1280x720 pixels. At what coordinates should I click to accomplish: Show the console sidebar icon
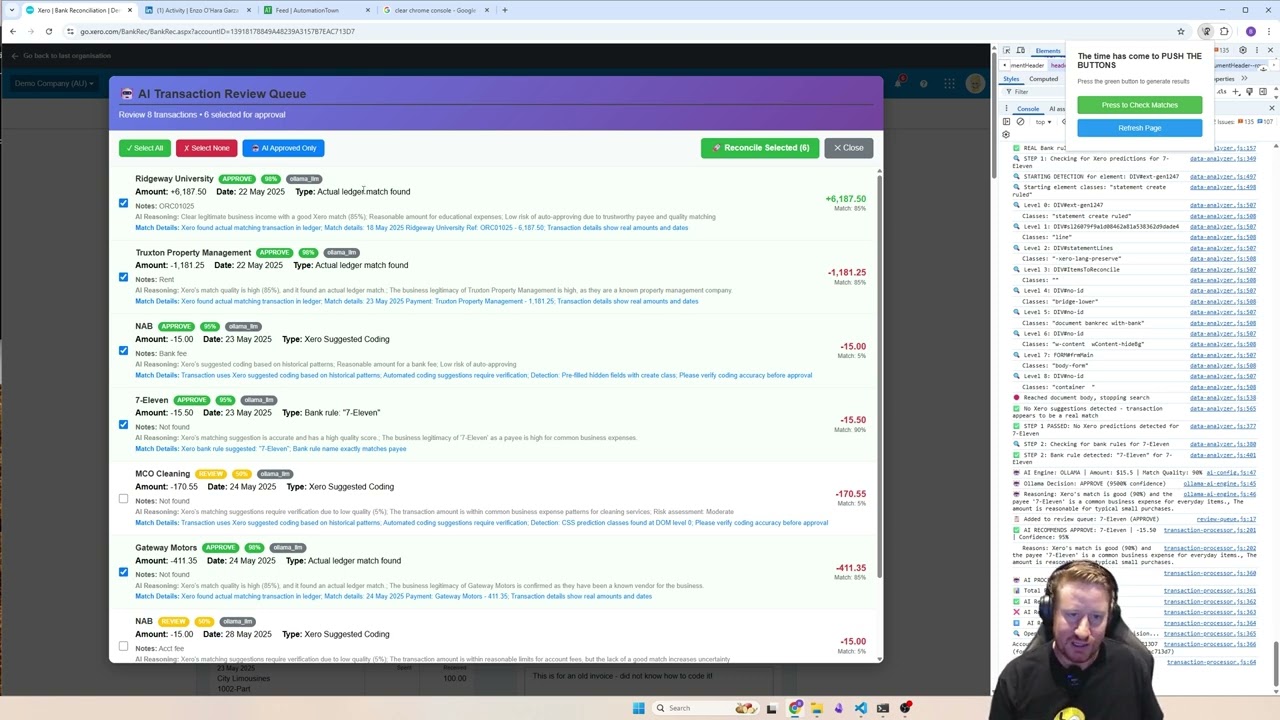(x=1006, y=122)
